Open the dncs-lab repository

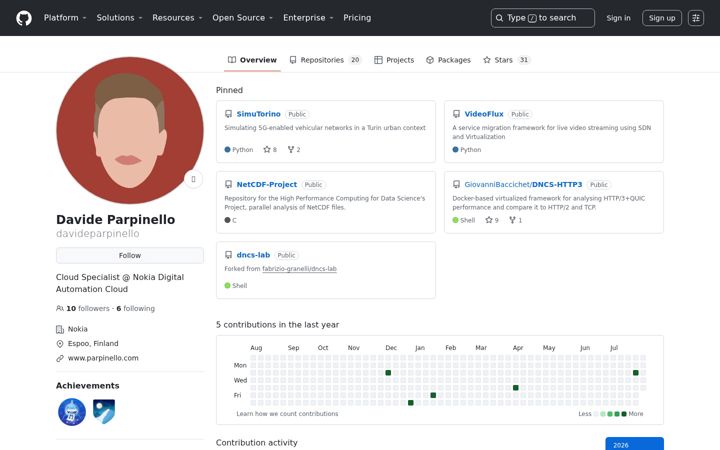[x=253, y=255]
